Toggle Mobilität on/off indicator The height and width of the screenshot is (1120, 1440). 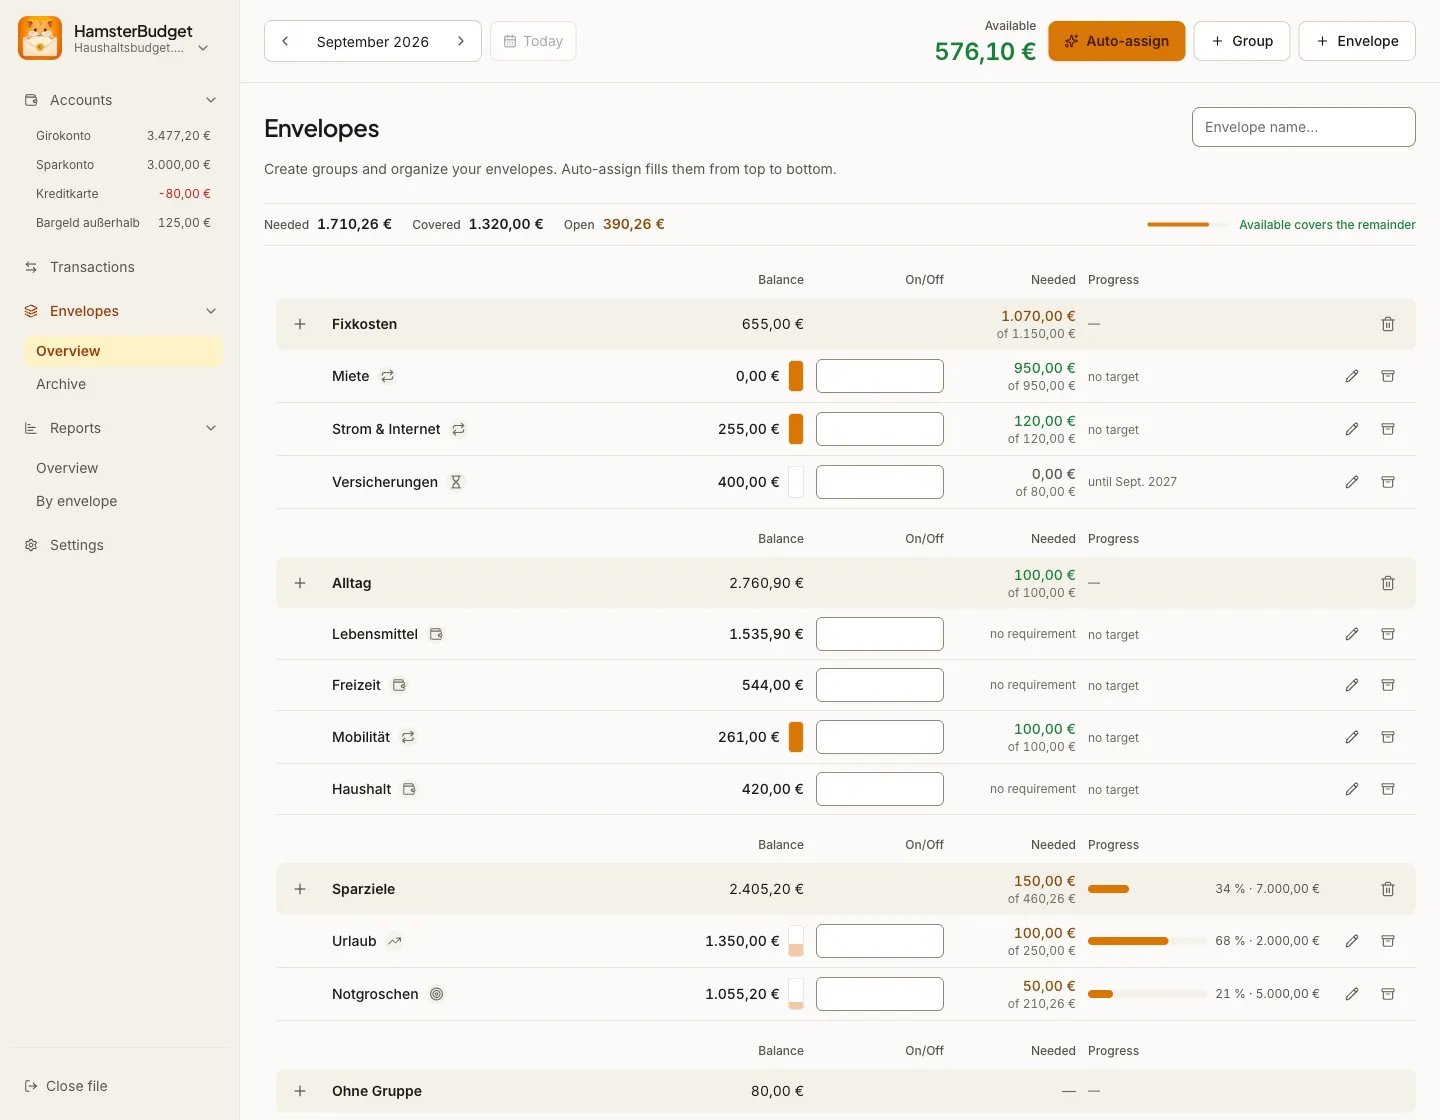point(796,737)
